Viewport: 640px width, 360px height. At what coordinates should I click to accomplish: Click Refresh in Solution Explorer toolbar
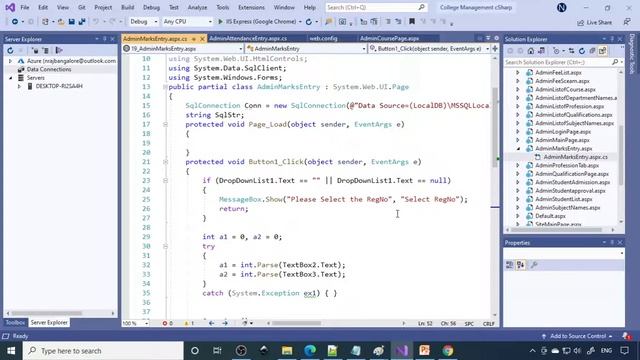(582, 51)
